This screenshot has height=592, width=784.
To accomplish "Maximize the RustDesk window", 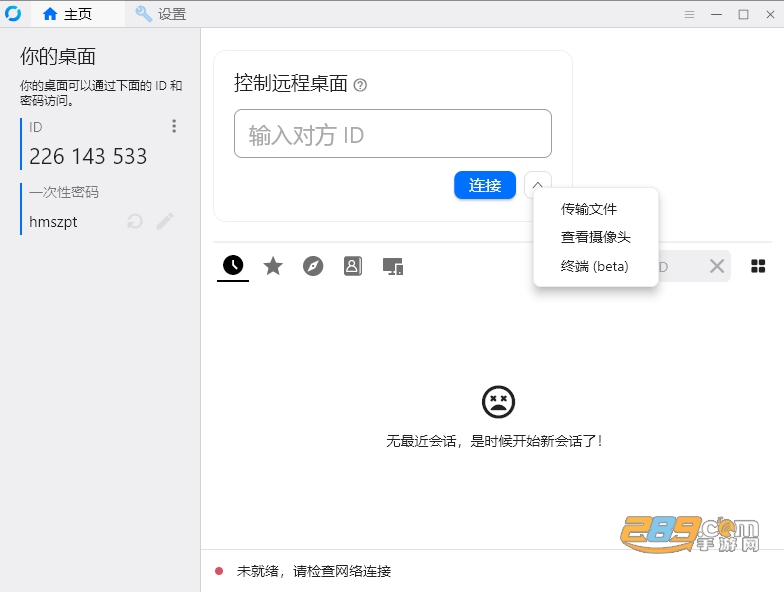I will 744,14.
